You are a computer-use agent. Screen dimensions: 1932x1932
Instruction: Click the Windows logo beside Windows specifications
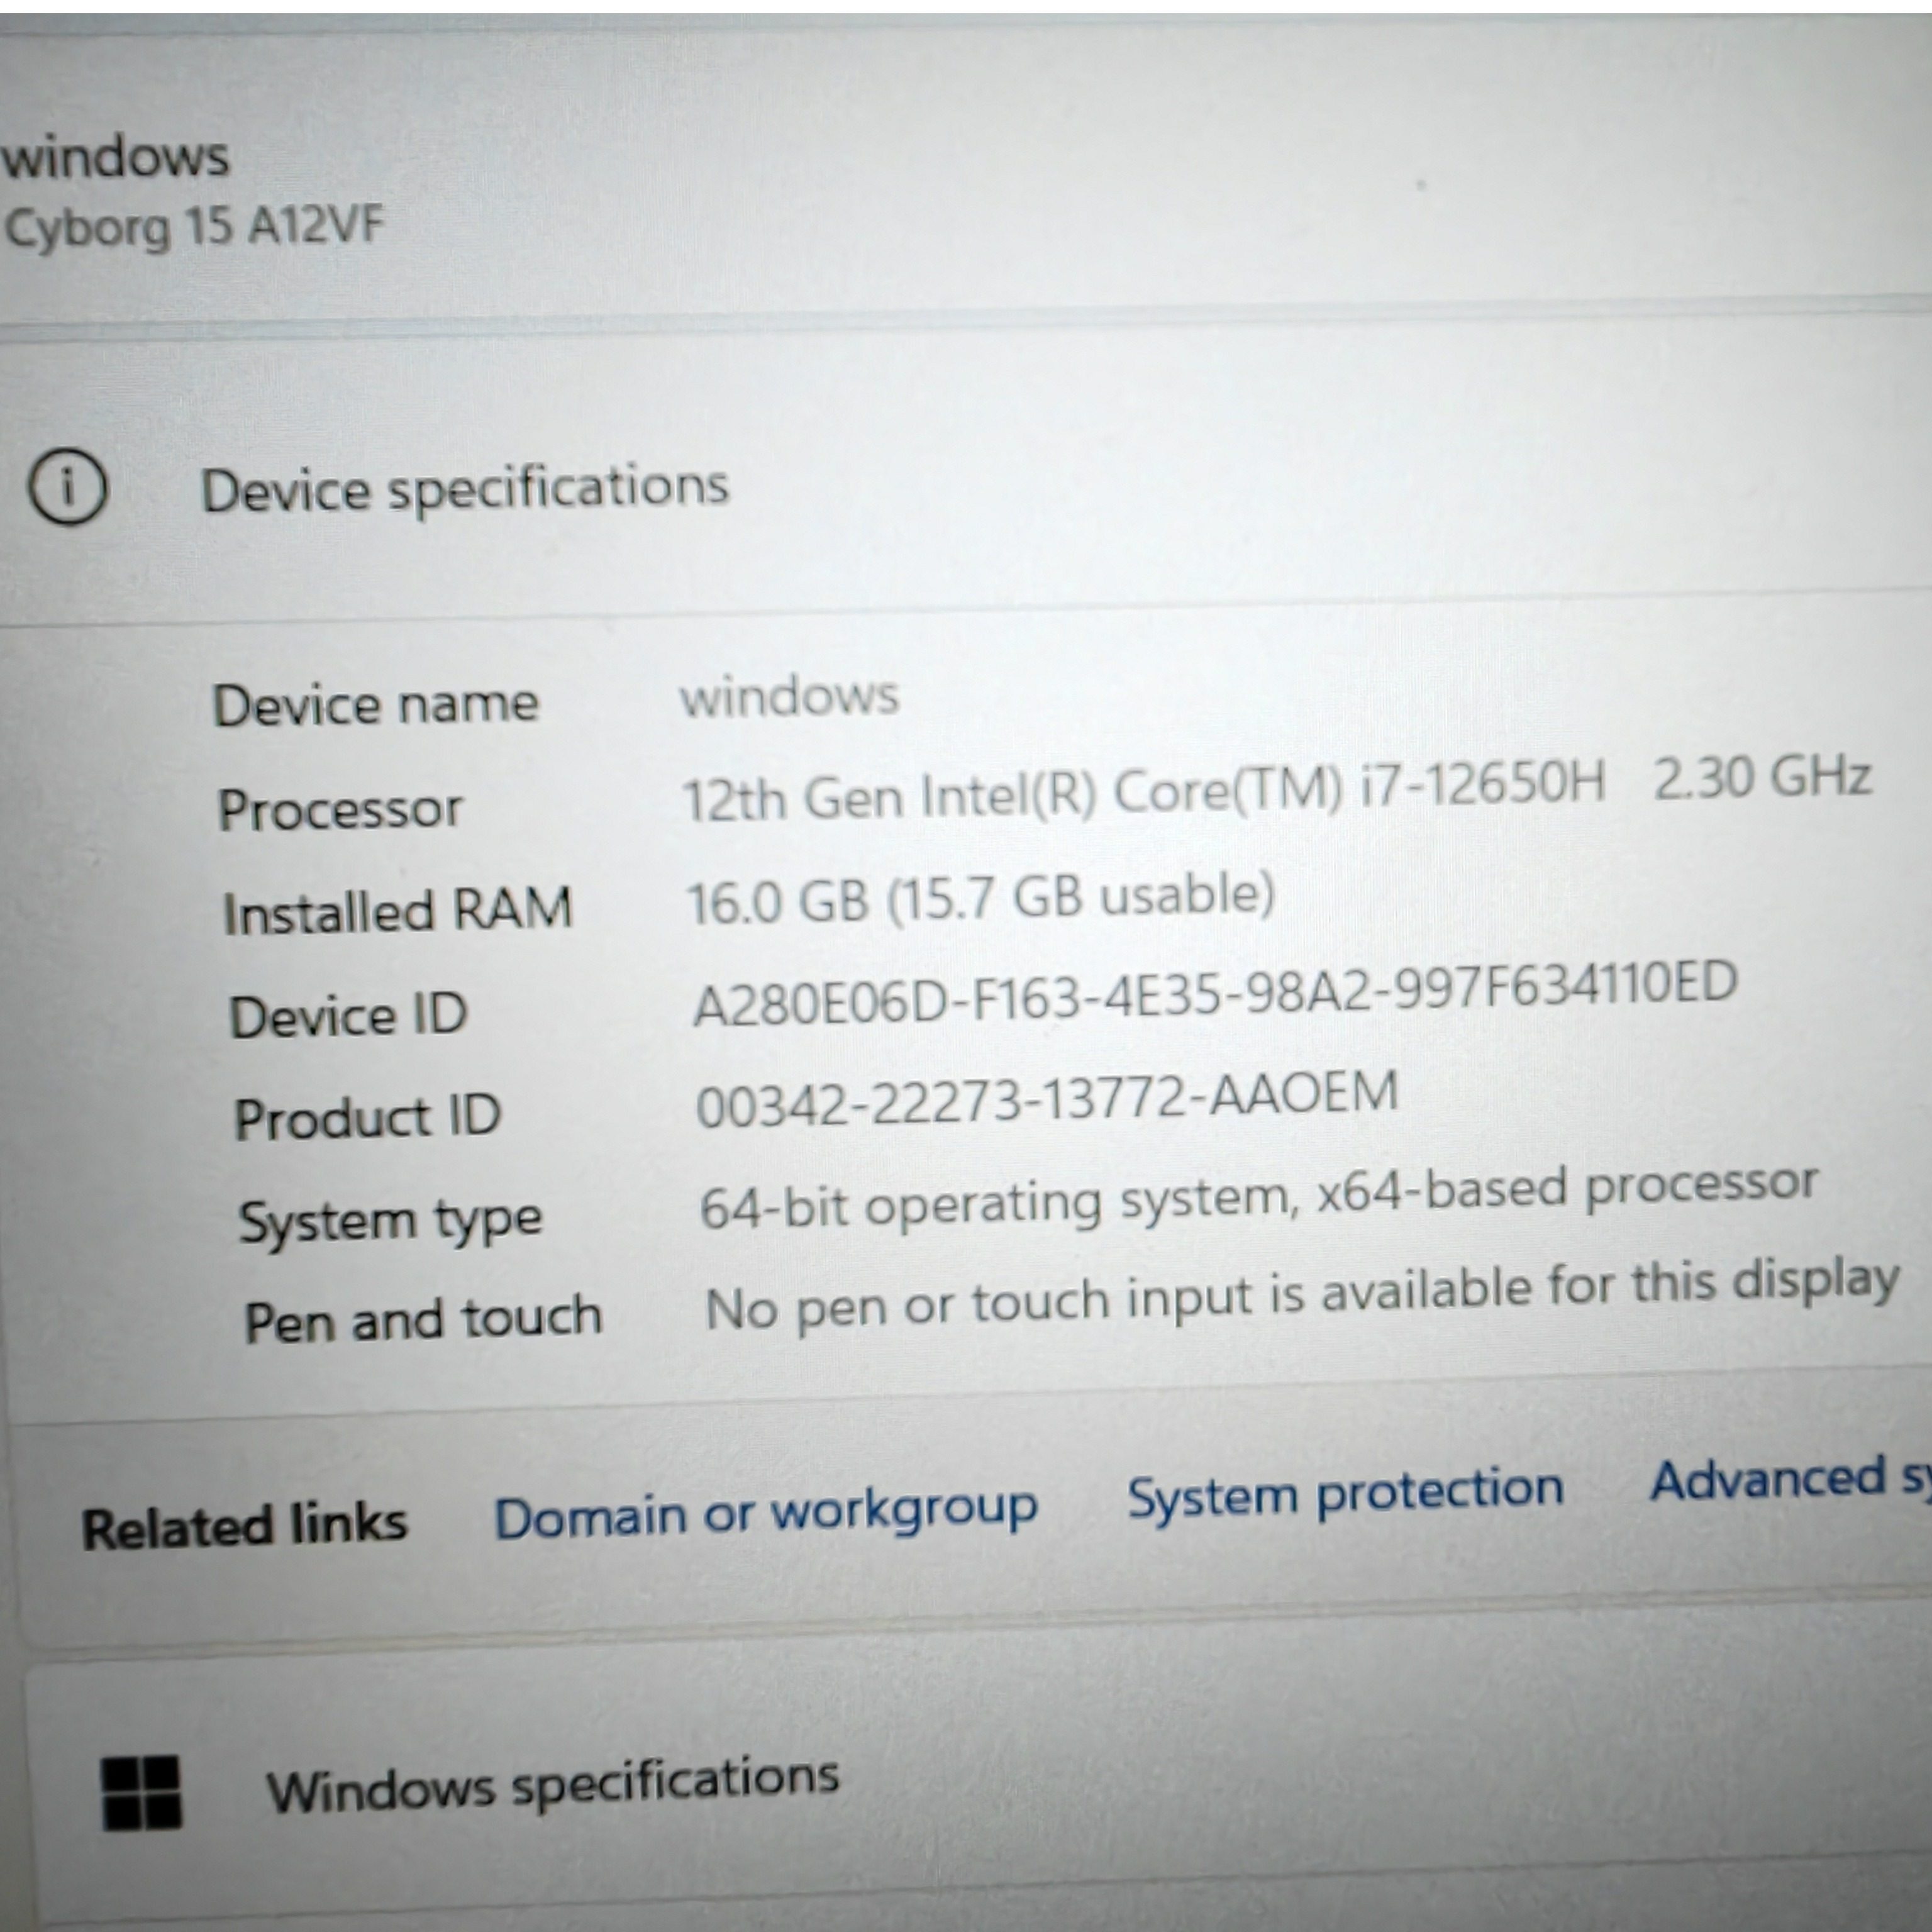[142, 1794]
